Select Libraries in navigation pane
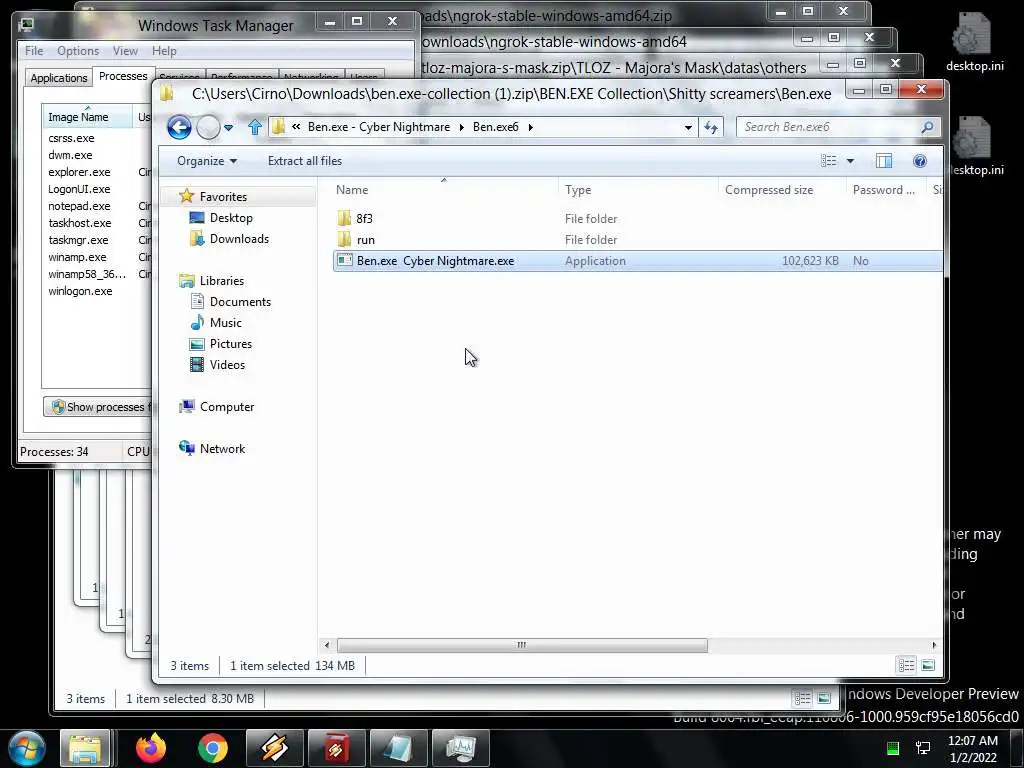This screenshot has height=768, width=1024. pyautogui.click(x=221, y=280)
